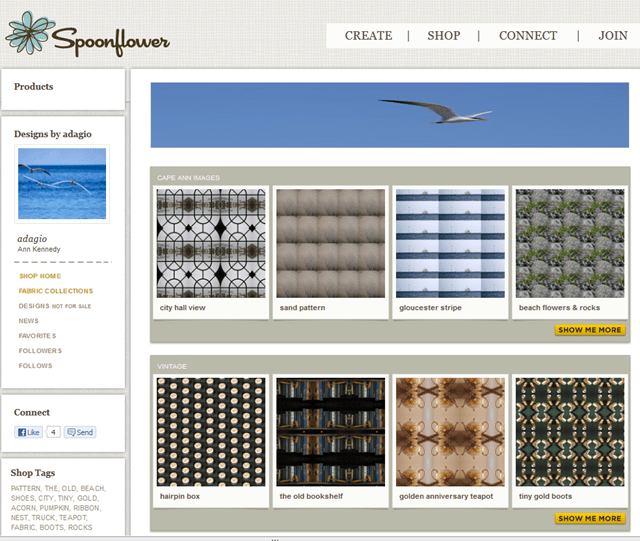This screenshot has width=640, height=541.
Task: Show more designs in Vintage collection
Action: [x=590, y=518]
